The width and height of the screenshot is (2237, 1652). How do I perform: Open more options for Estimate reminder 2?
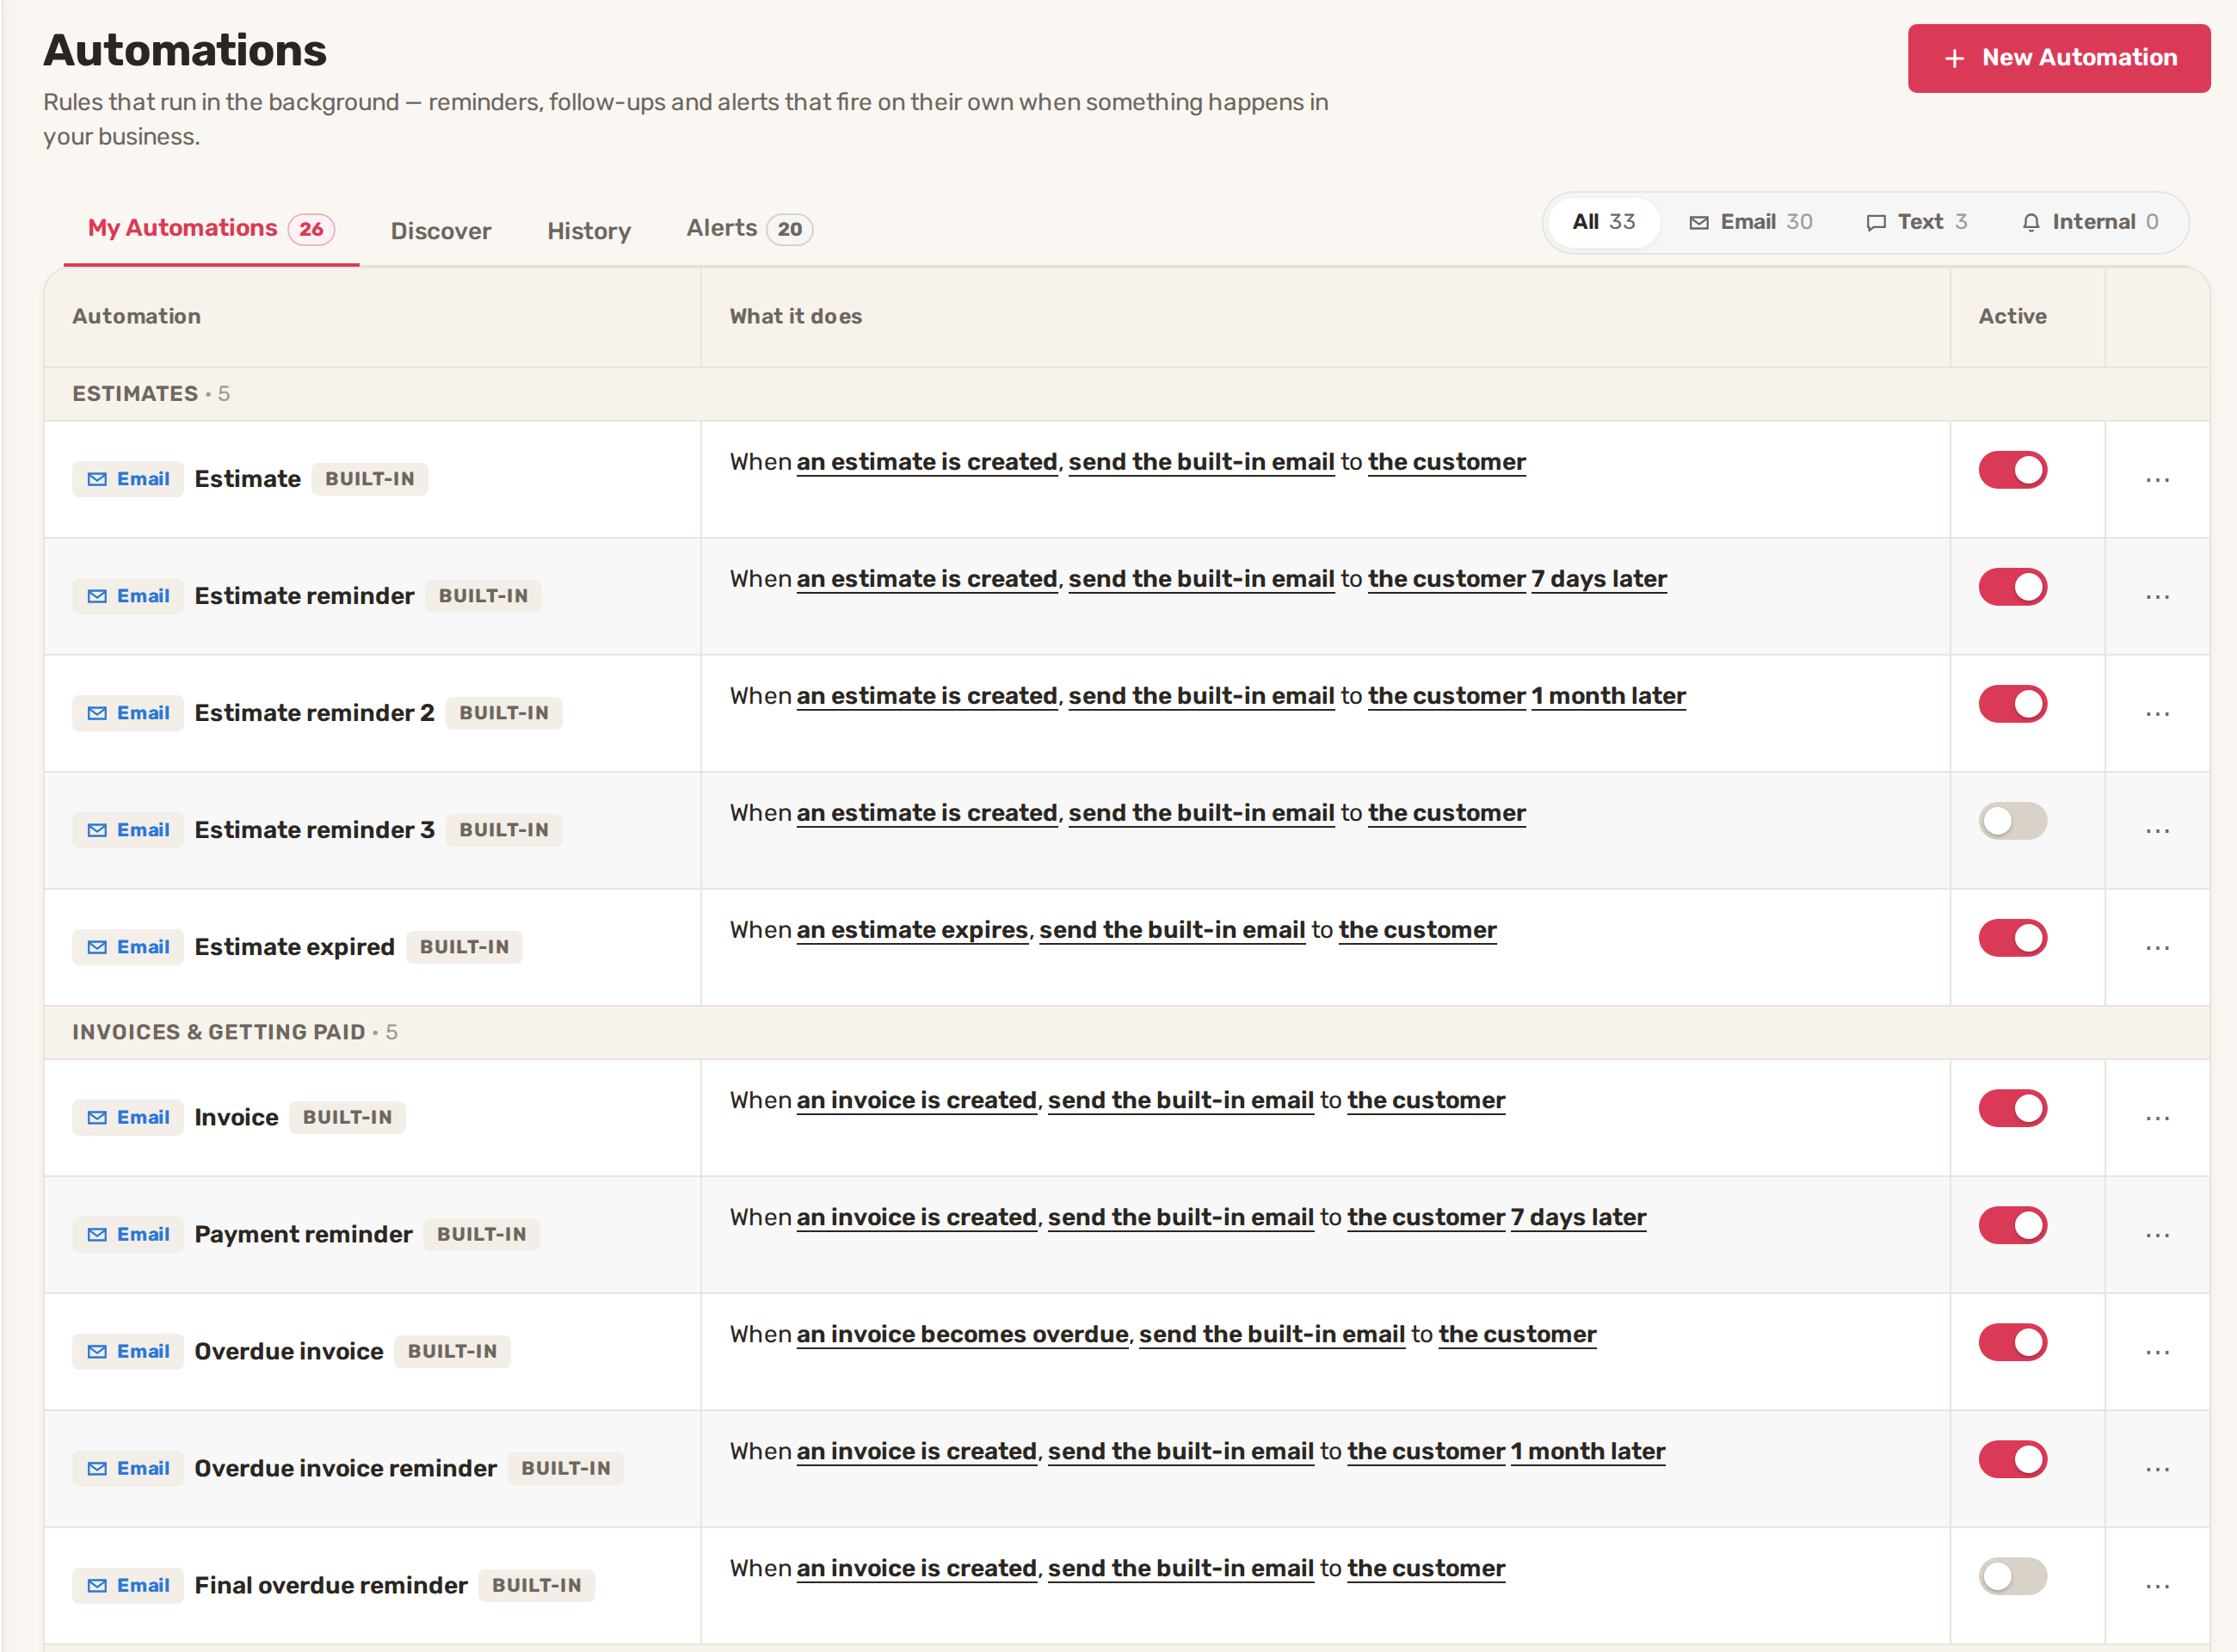pos(2157,714)
